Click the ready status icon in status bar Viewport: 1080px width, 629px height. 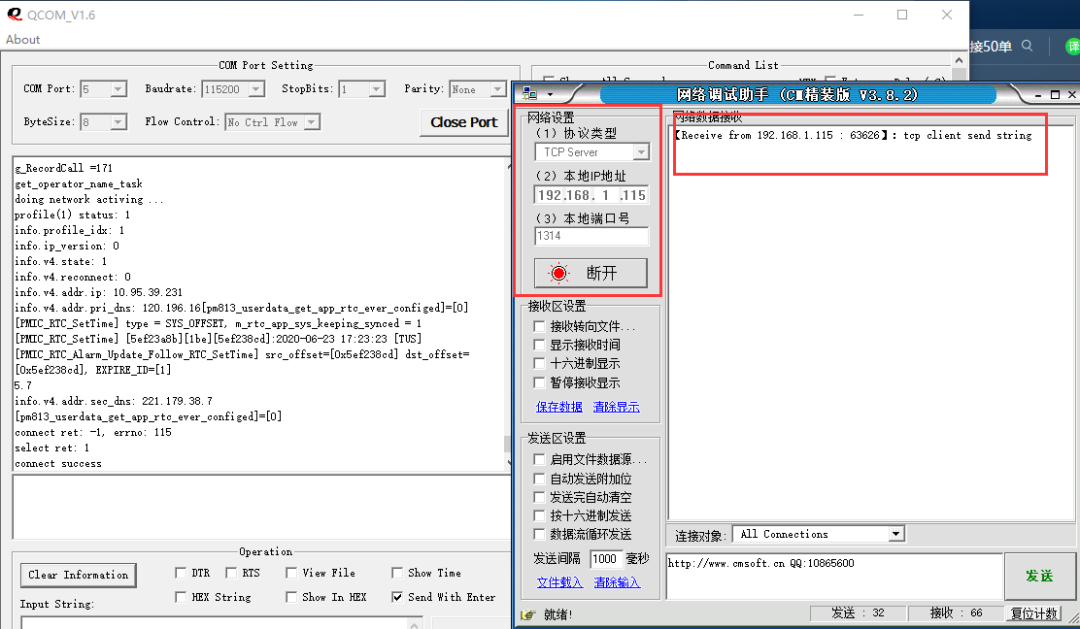(528, 615)
